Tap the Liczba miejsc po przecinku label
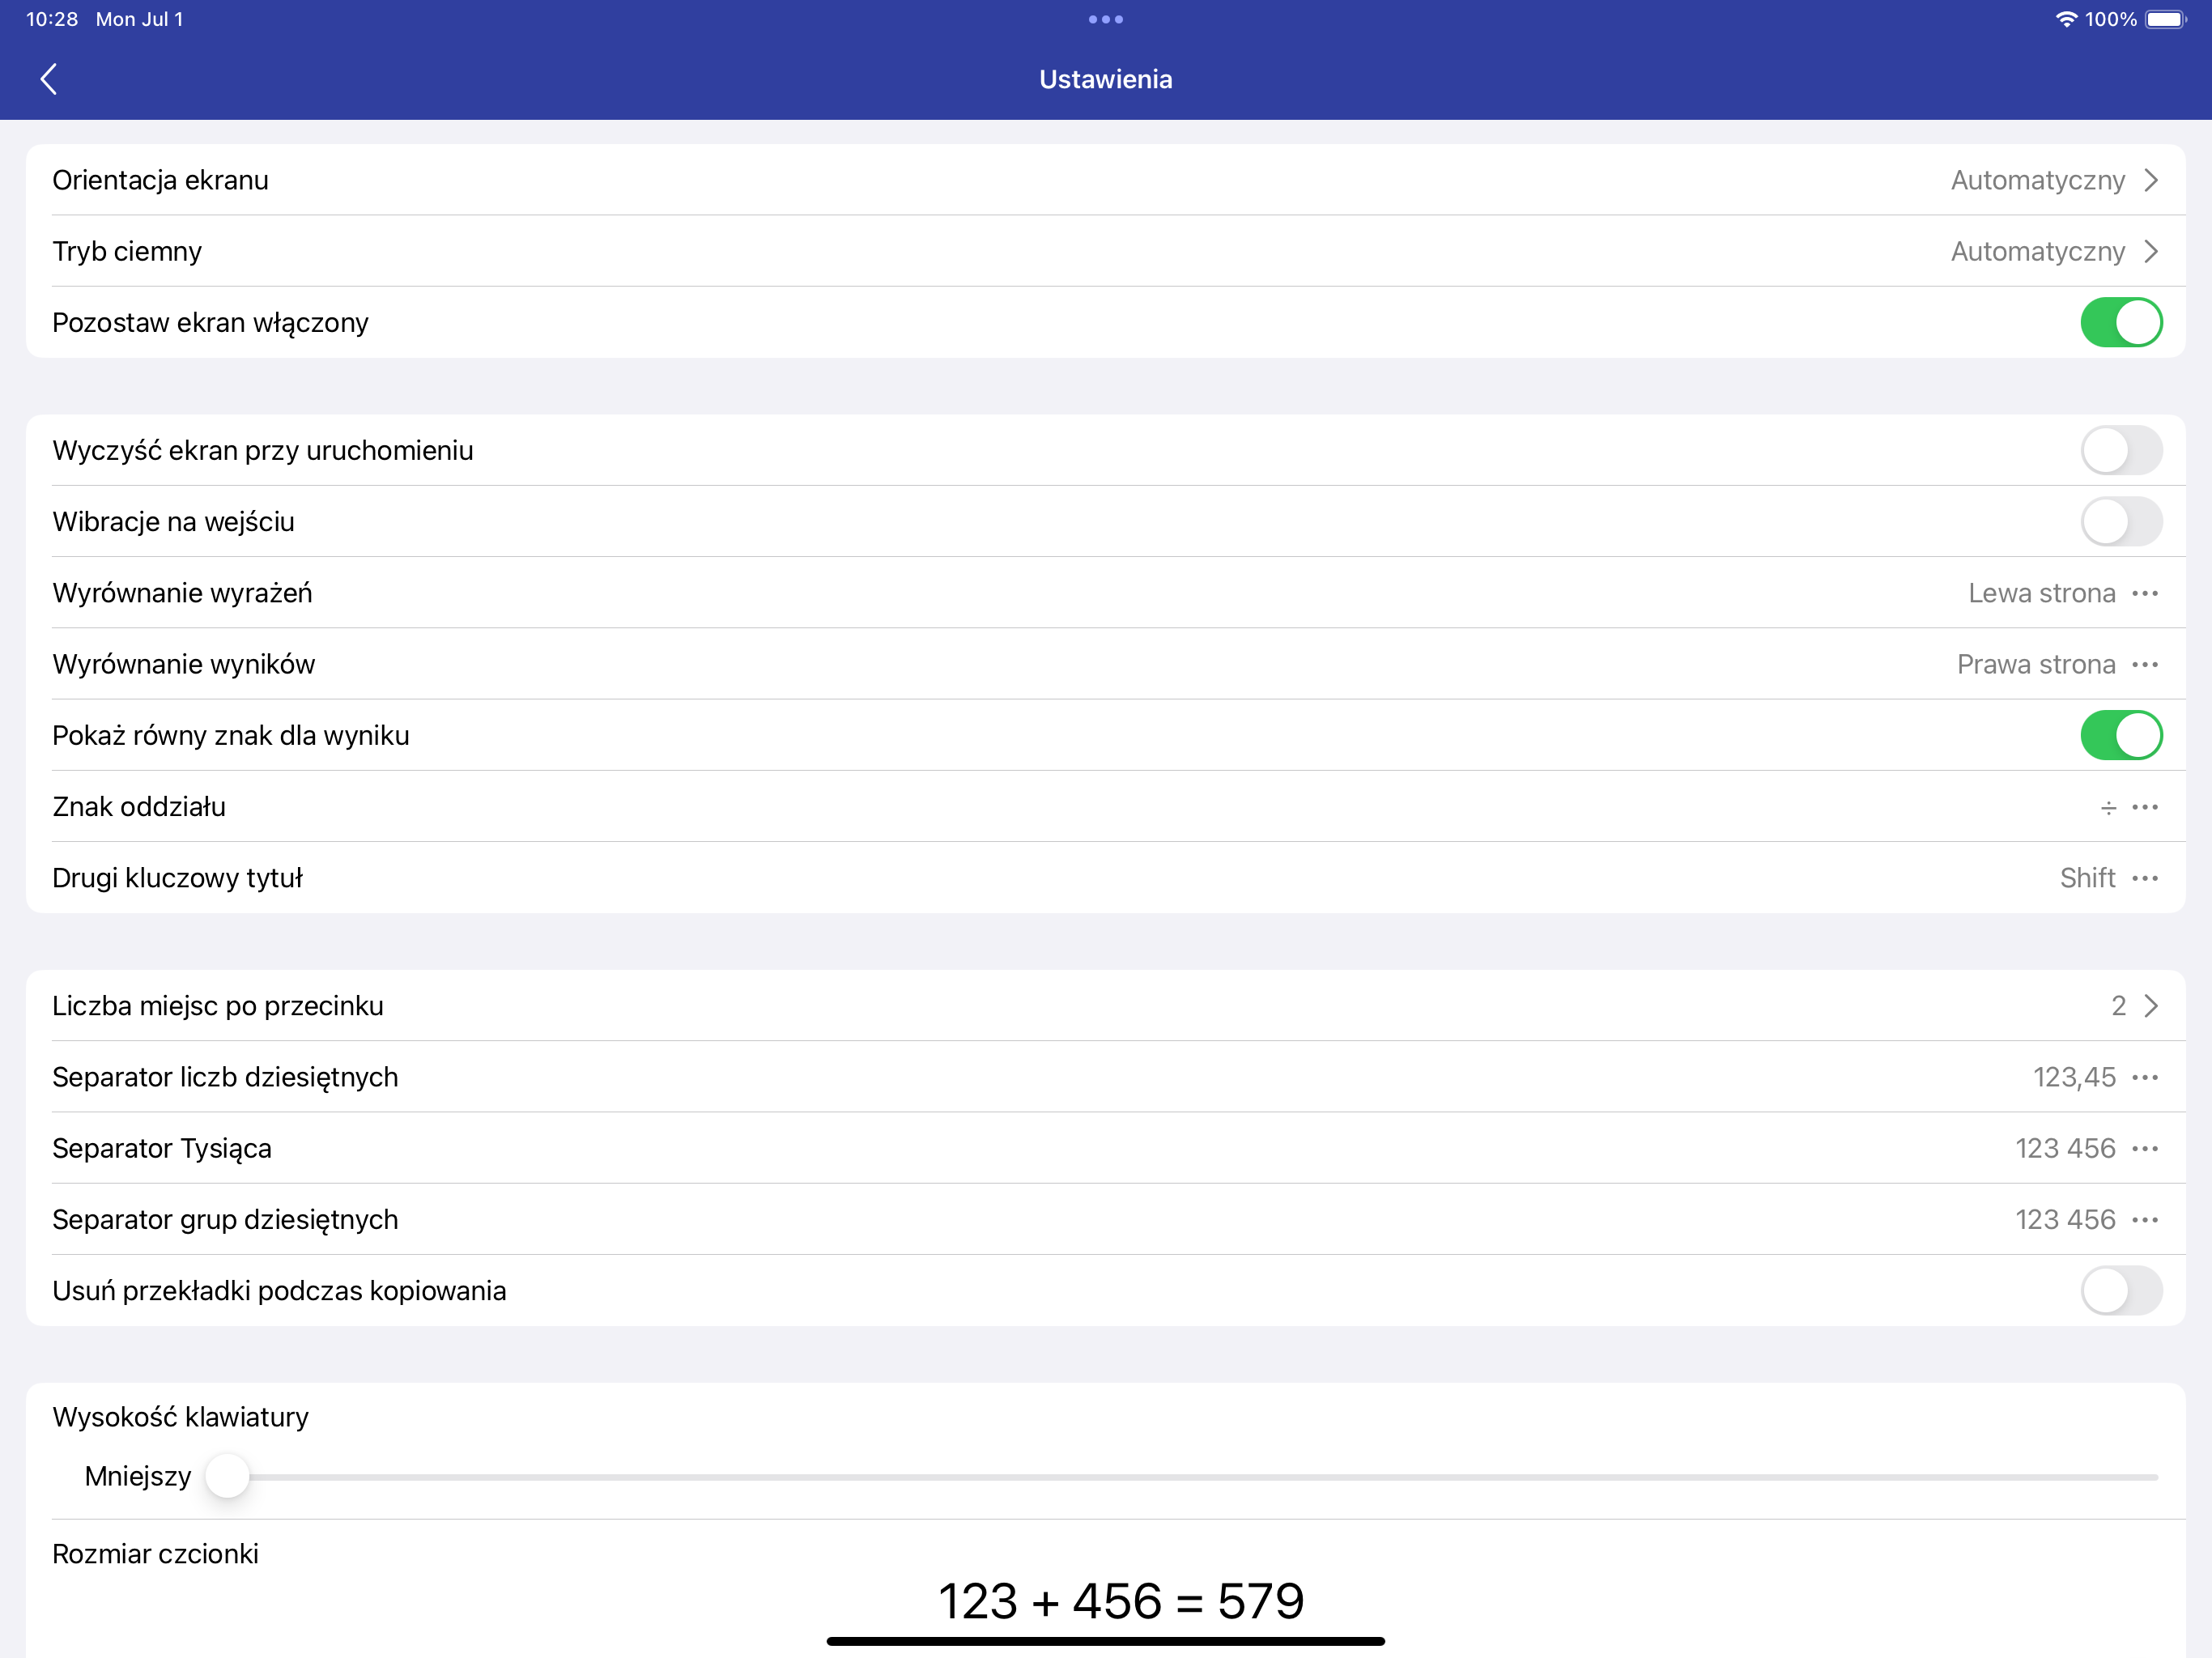Viewport: 2212px width, 1658px height. (x=218, y=1006)
